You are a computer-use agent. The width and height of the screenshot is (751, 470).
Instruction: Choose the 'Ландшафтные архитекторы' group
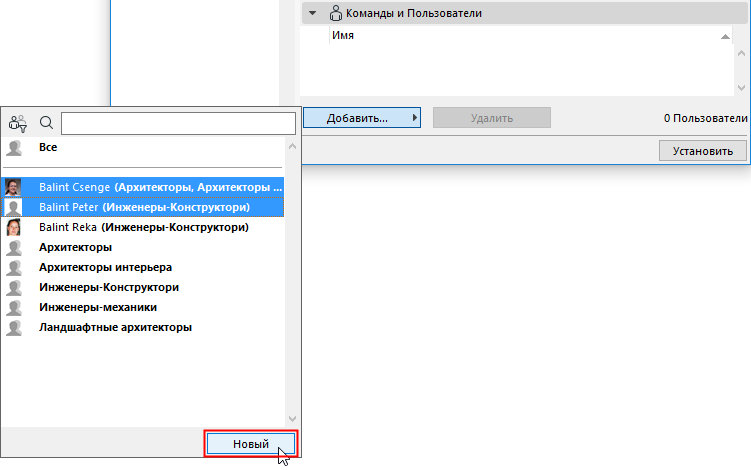[x=142, y=328]
